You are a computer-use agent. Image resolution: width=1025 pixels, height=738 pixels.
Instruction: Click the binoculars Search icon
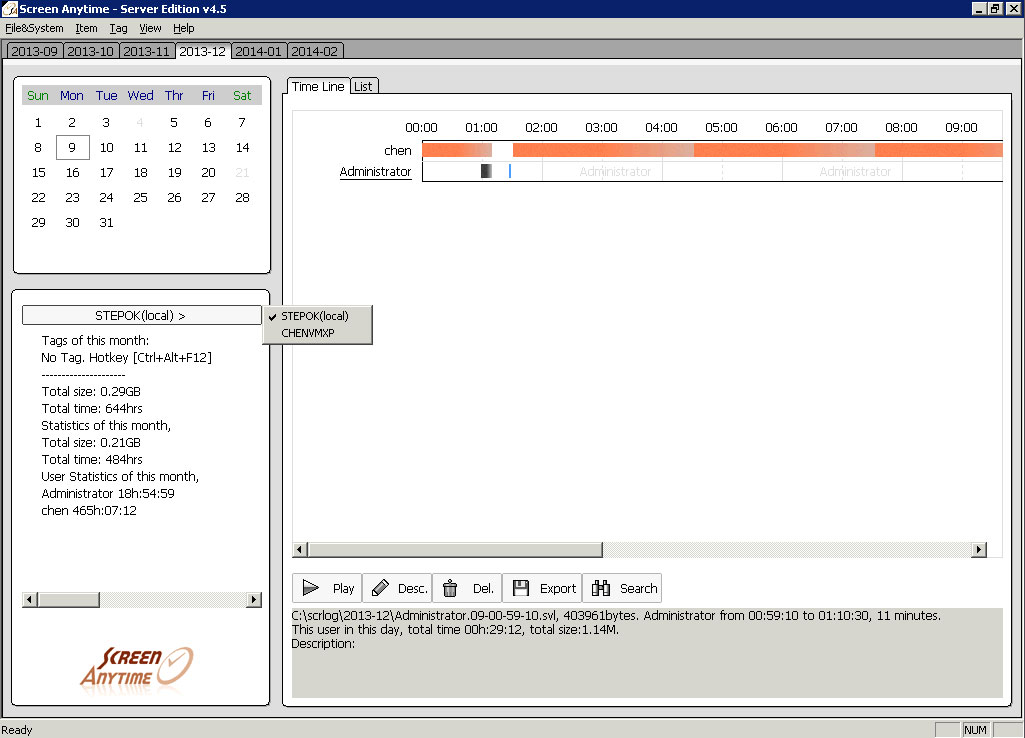(600, 588)
